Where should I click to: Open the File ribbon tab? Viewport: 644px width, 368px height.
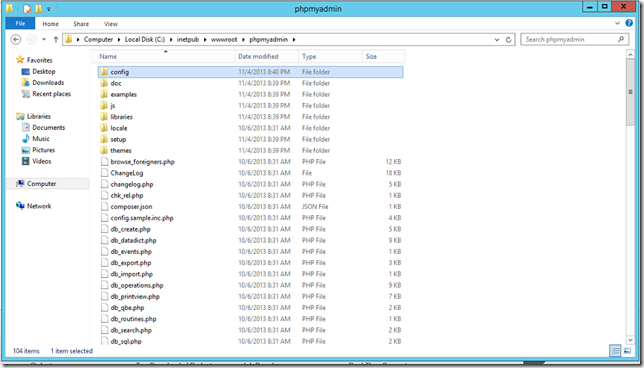tap(20, 23)
